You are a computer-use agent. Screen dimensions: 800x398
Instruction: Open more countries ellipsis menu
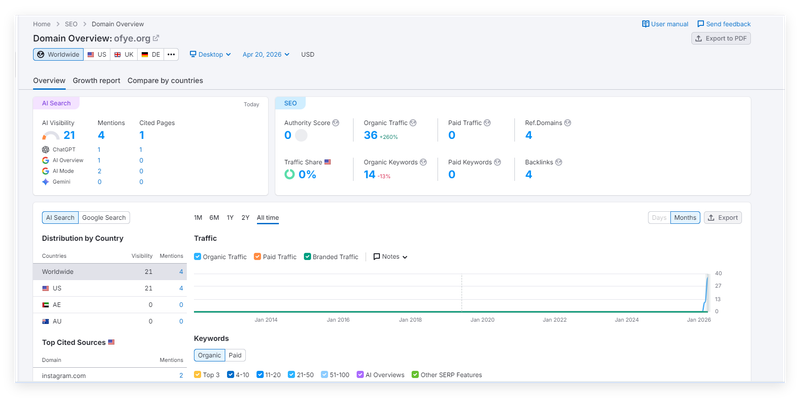pos(171,55)
